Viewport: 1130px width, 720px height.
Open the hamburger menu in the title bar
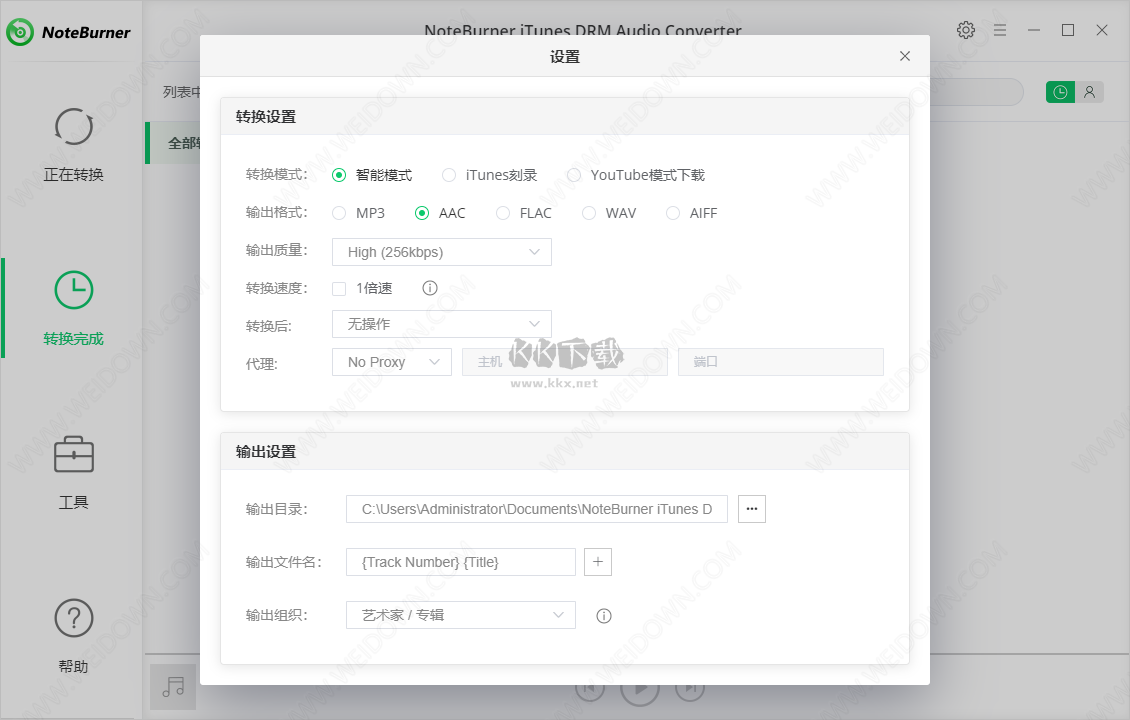tap(999, 30)
